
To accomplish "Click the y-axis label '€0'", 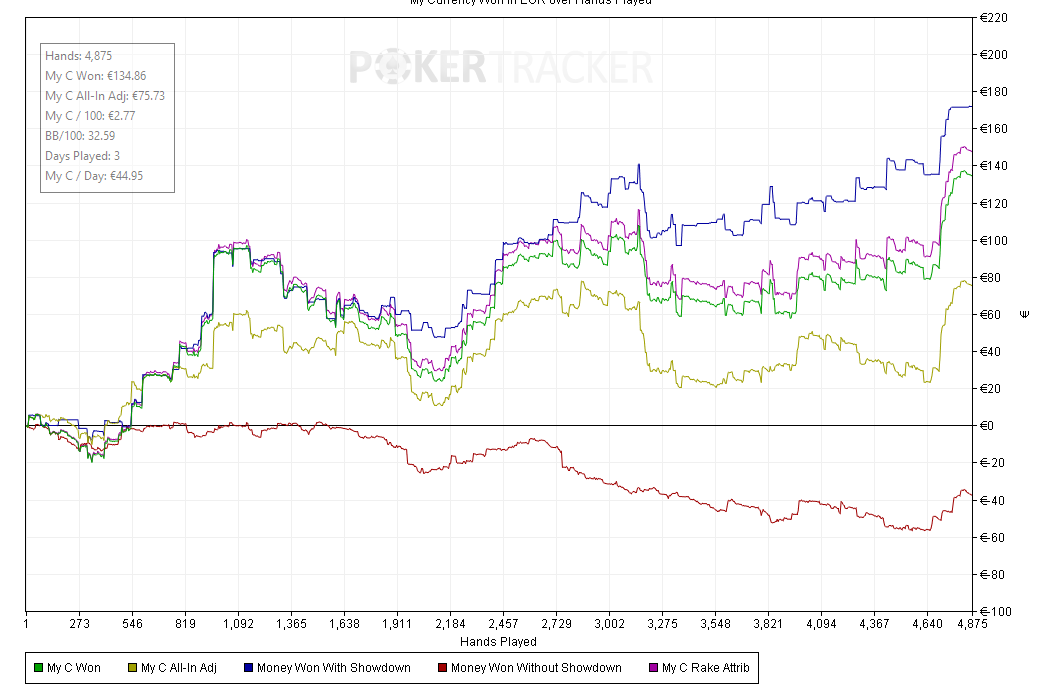I will pos(987,426).
